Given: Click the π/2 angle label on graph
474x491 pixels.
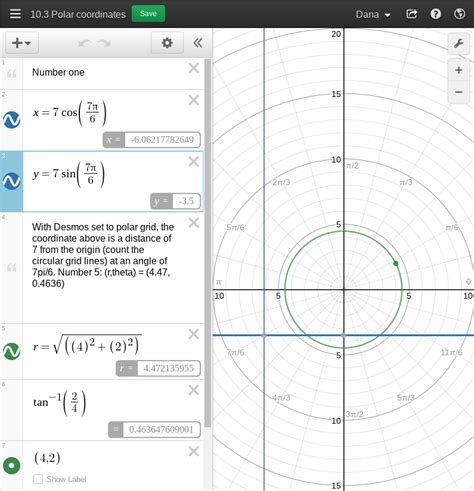Looking at the screenshot, I should pos(352,166).
